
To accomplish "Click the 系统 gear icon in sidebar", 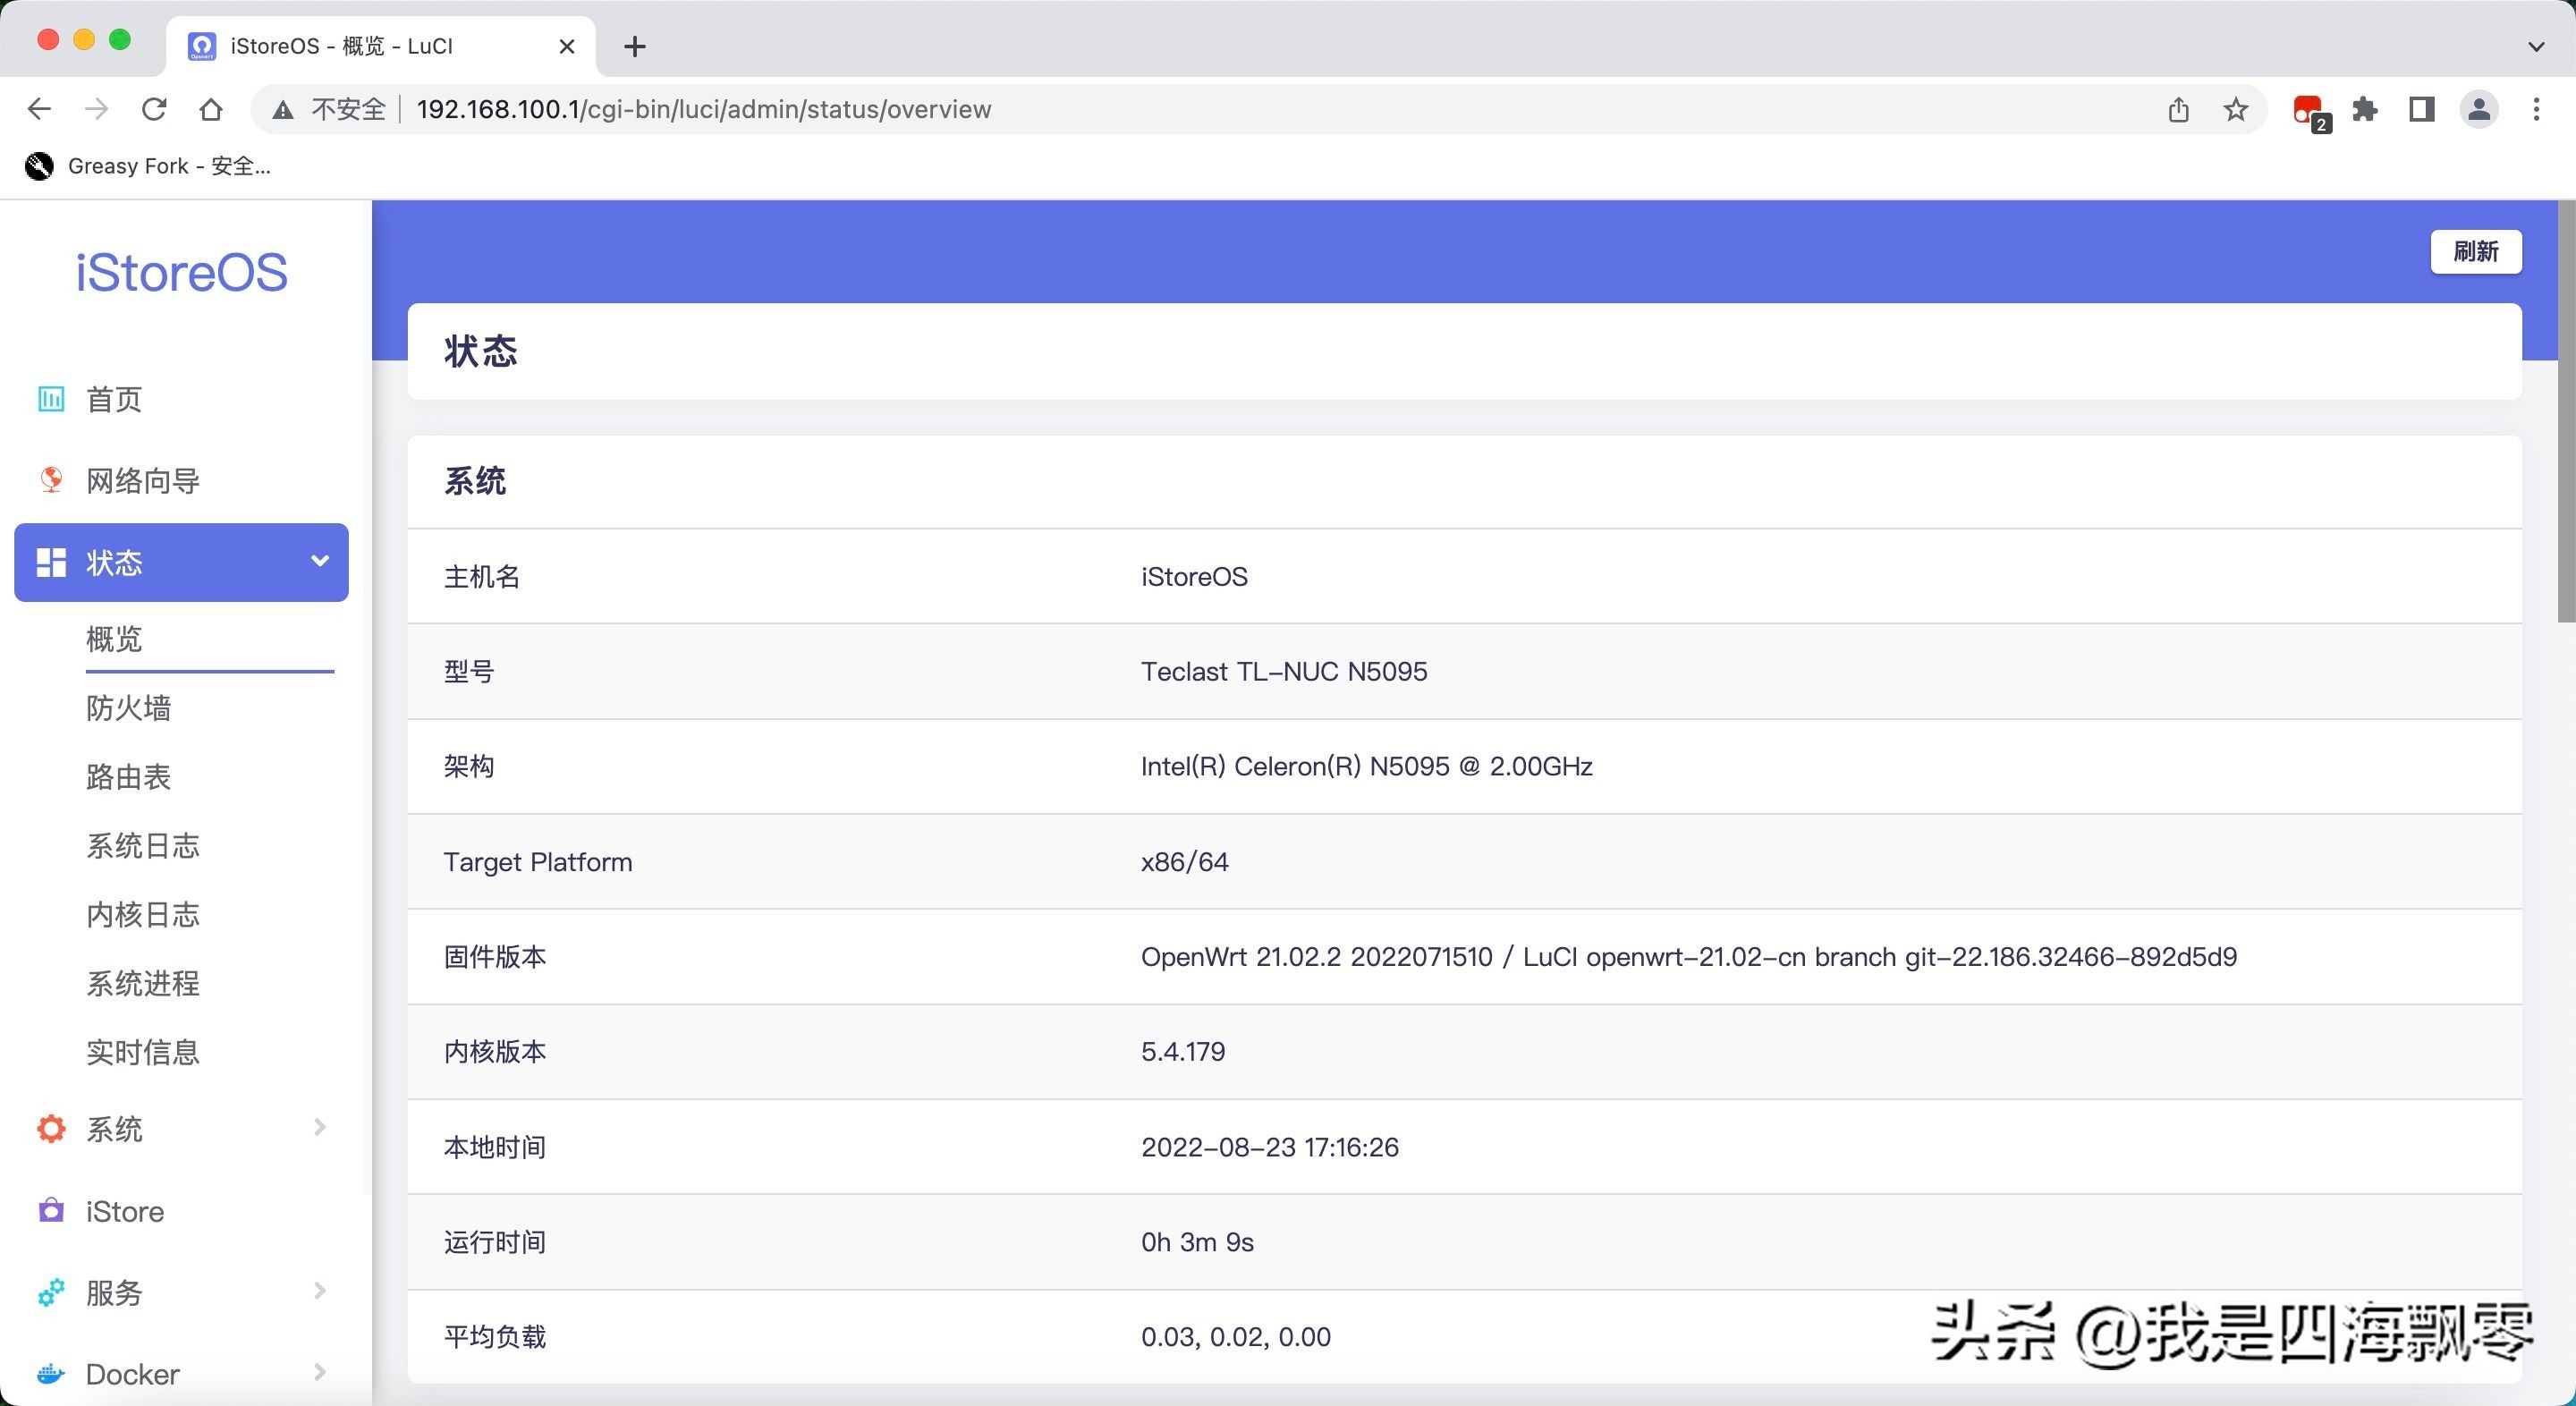I will [x=51, y=1129].
